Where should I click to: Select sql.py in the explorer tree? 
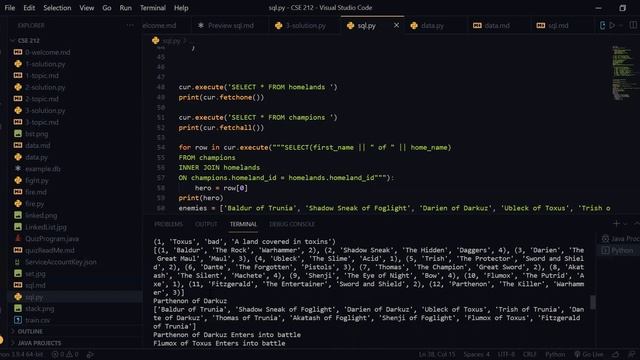tap(34, 297)
